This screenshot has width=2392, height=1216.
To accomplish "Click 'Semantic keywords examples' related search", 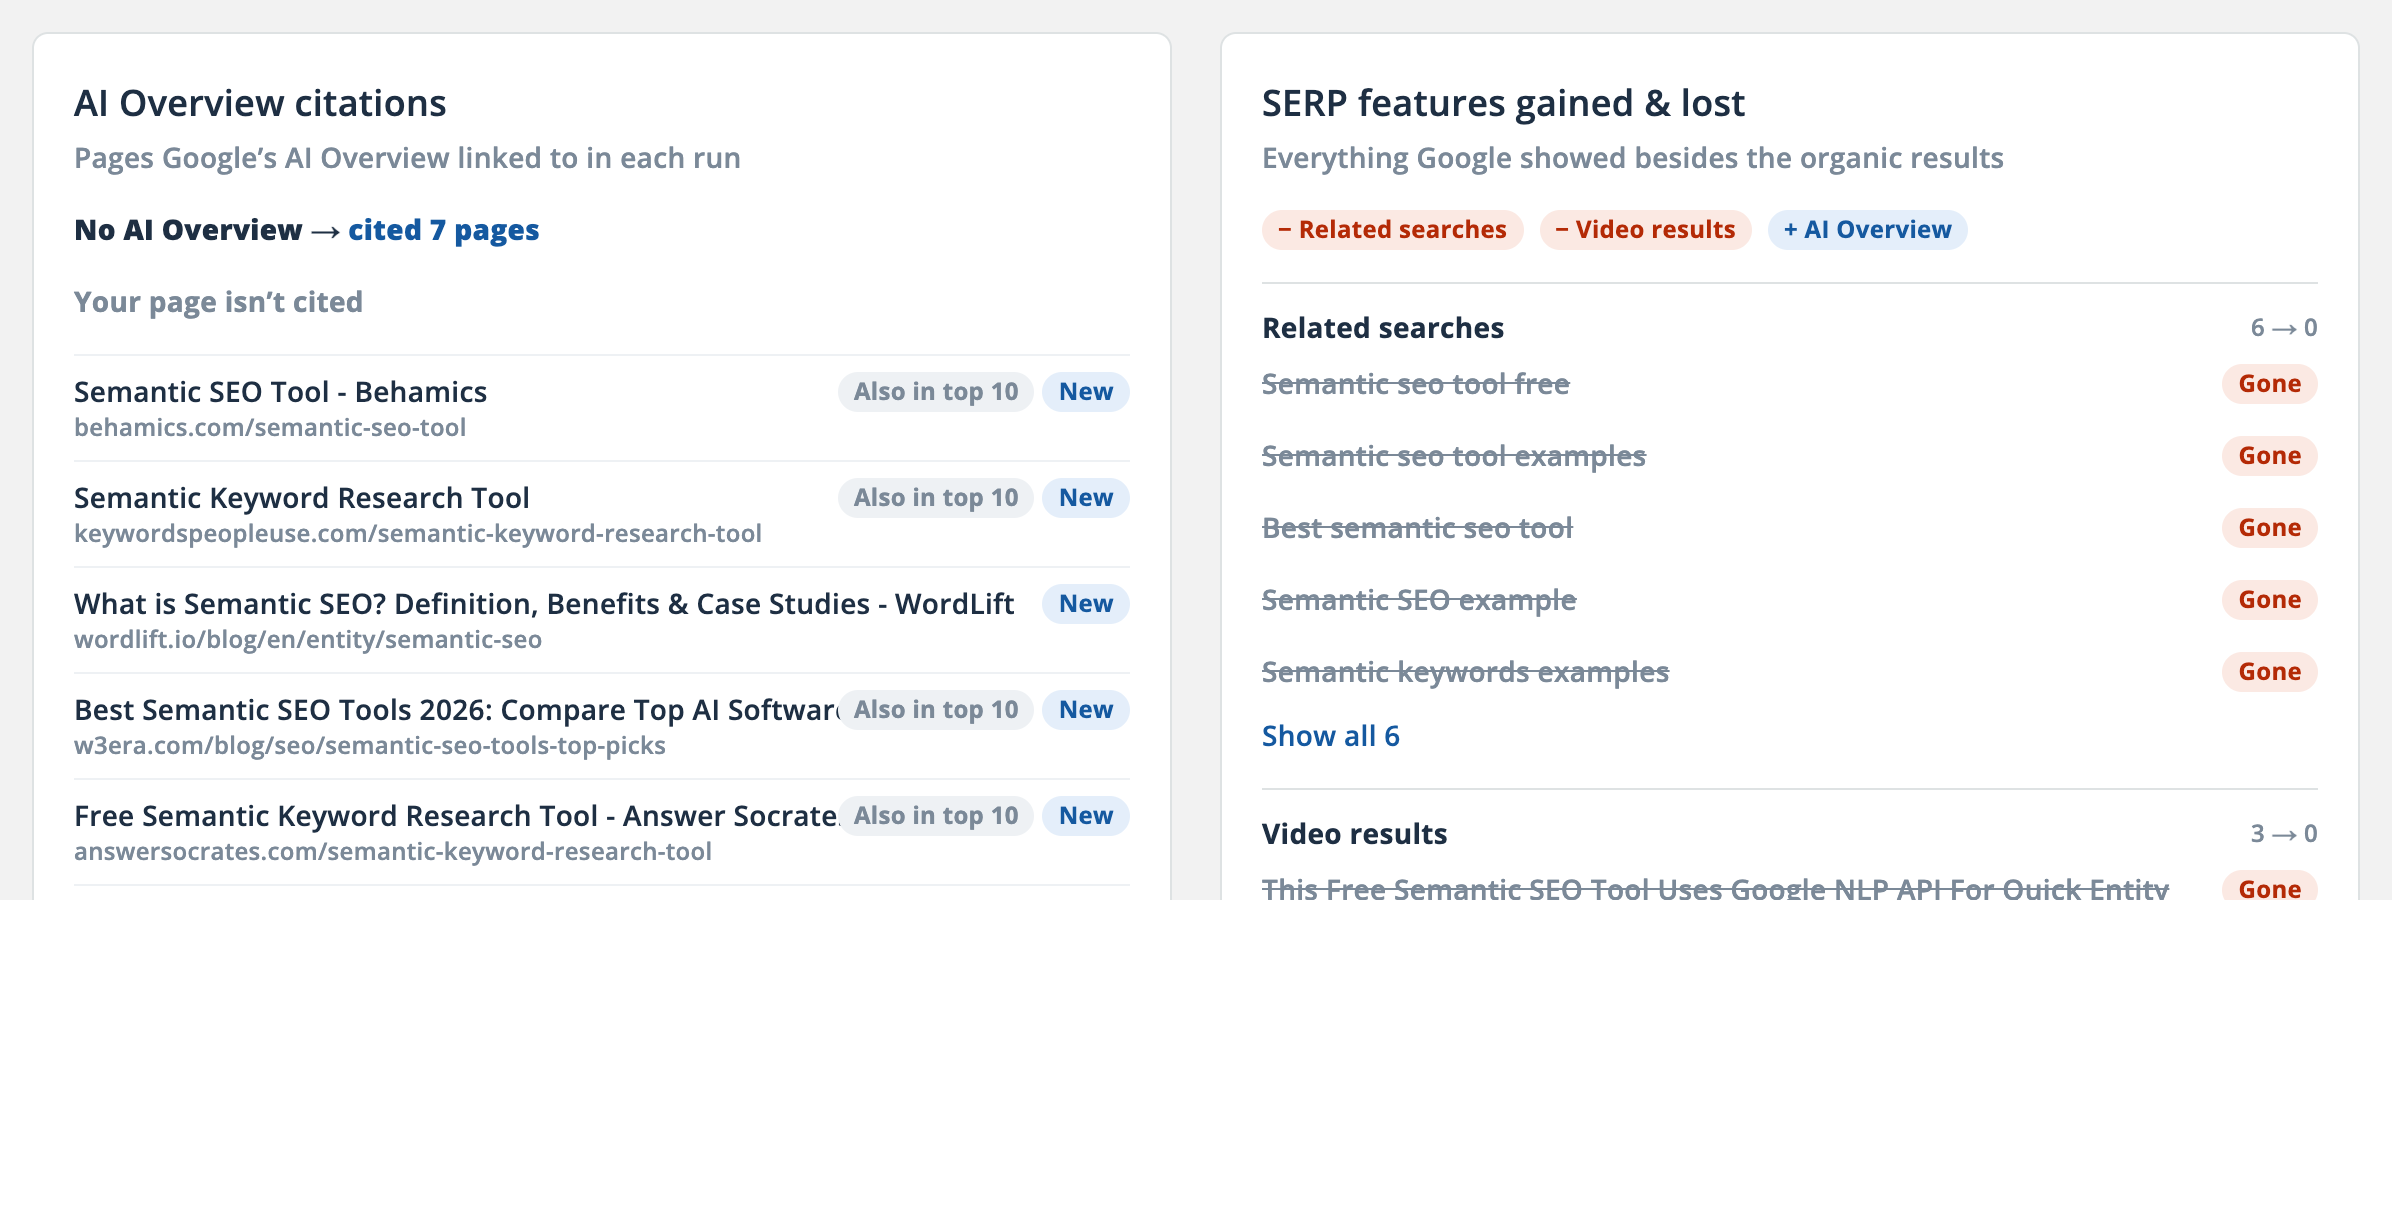I will [1465, 672].
